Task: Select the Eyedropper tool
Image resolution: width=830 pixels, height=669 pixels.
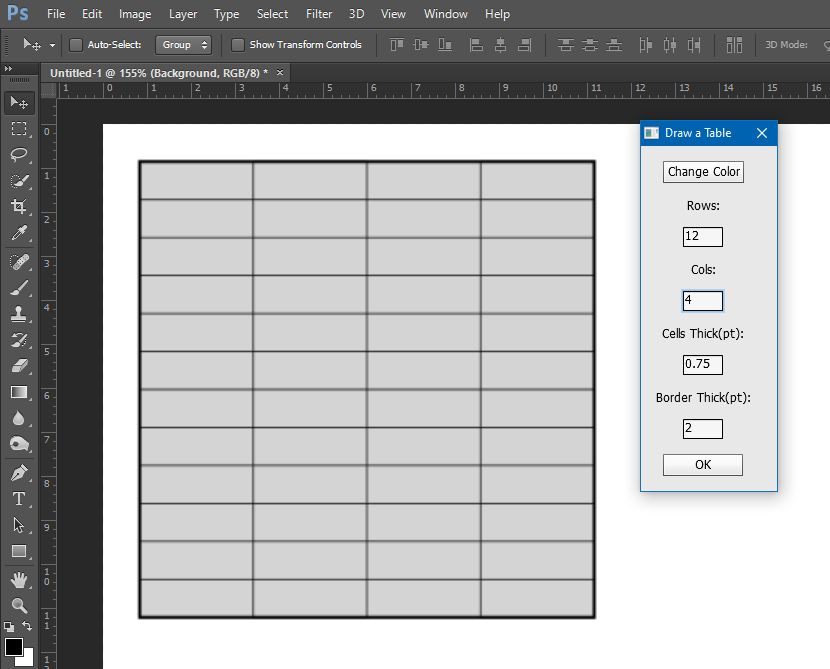Action: (x=19, y=232)
